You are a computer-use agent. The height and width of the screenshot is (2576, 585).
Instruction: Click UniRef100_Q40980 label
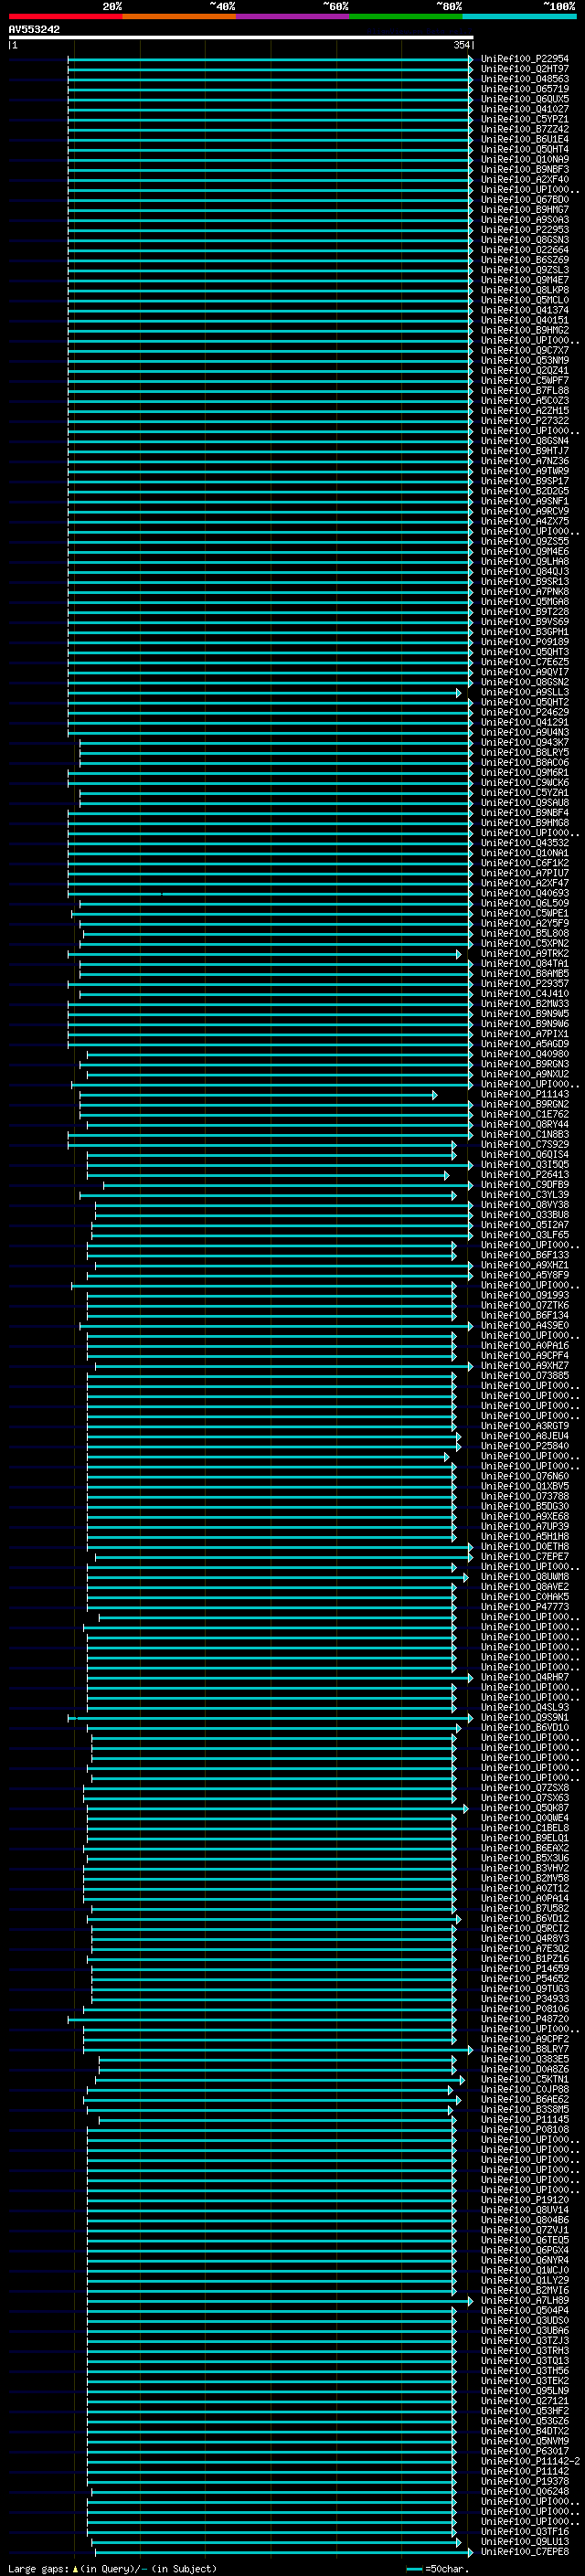524,1054
